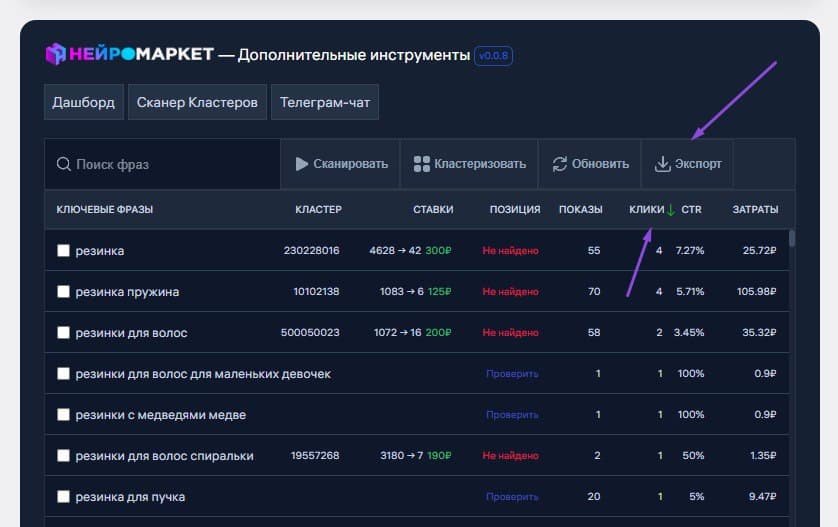838x527 pixels.
Task: Click the grid icon on Кластеризовать
Action: pos(422,164)
